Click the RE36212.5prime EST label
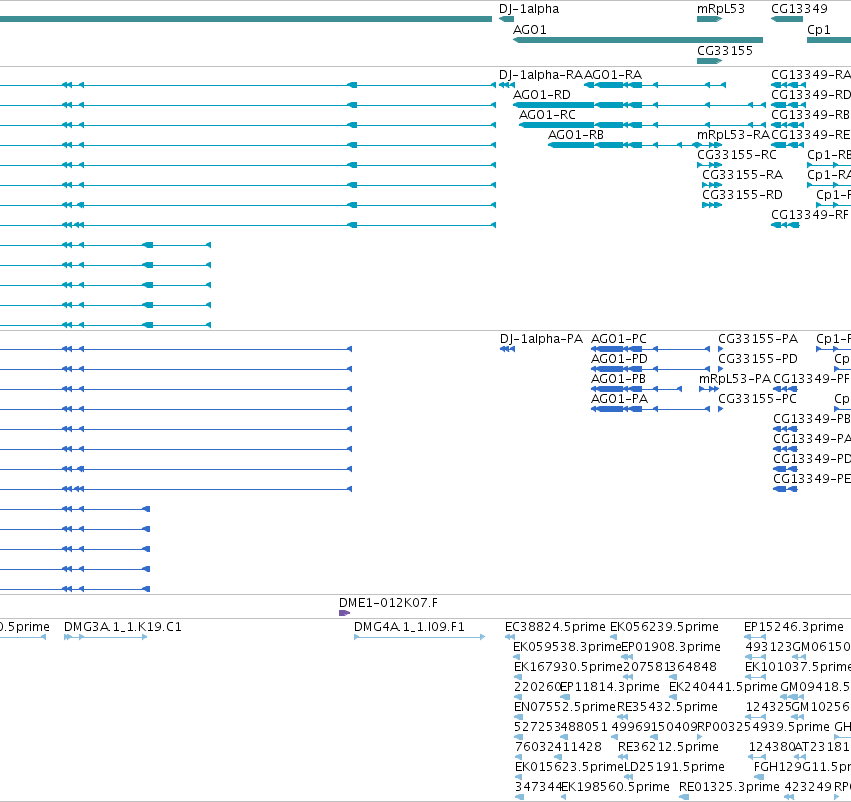851x802 pixels. [668, 747]
